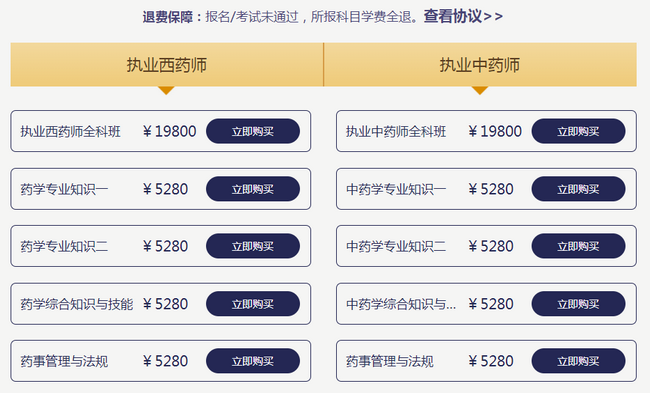650x393 pixels.
Task: Purchase 药学专业知识一 via 立即购买
Action: point(253,189)
